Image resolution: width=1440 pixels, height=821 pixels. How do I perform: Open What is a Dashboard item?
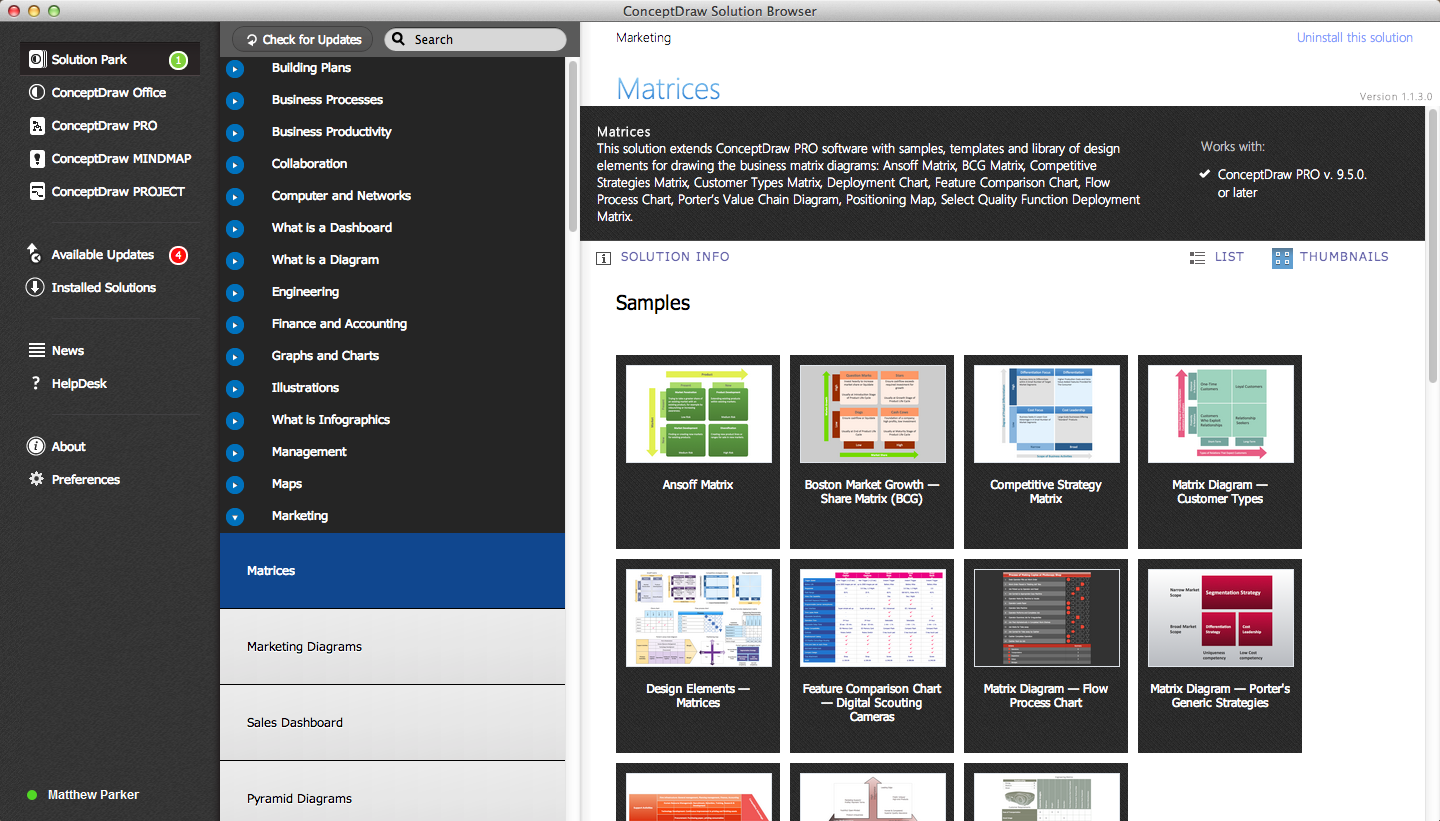[332, 228]
